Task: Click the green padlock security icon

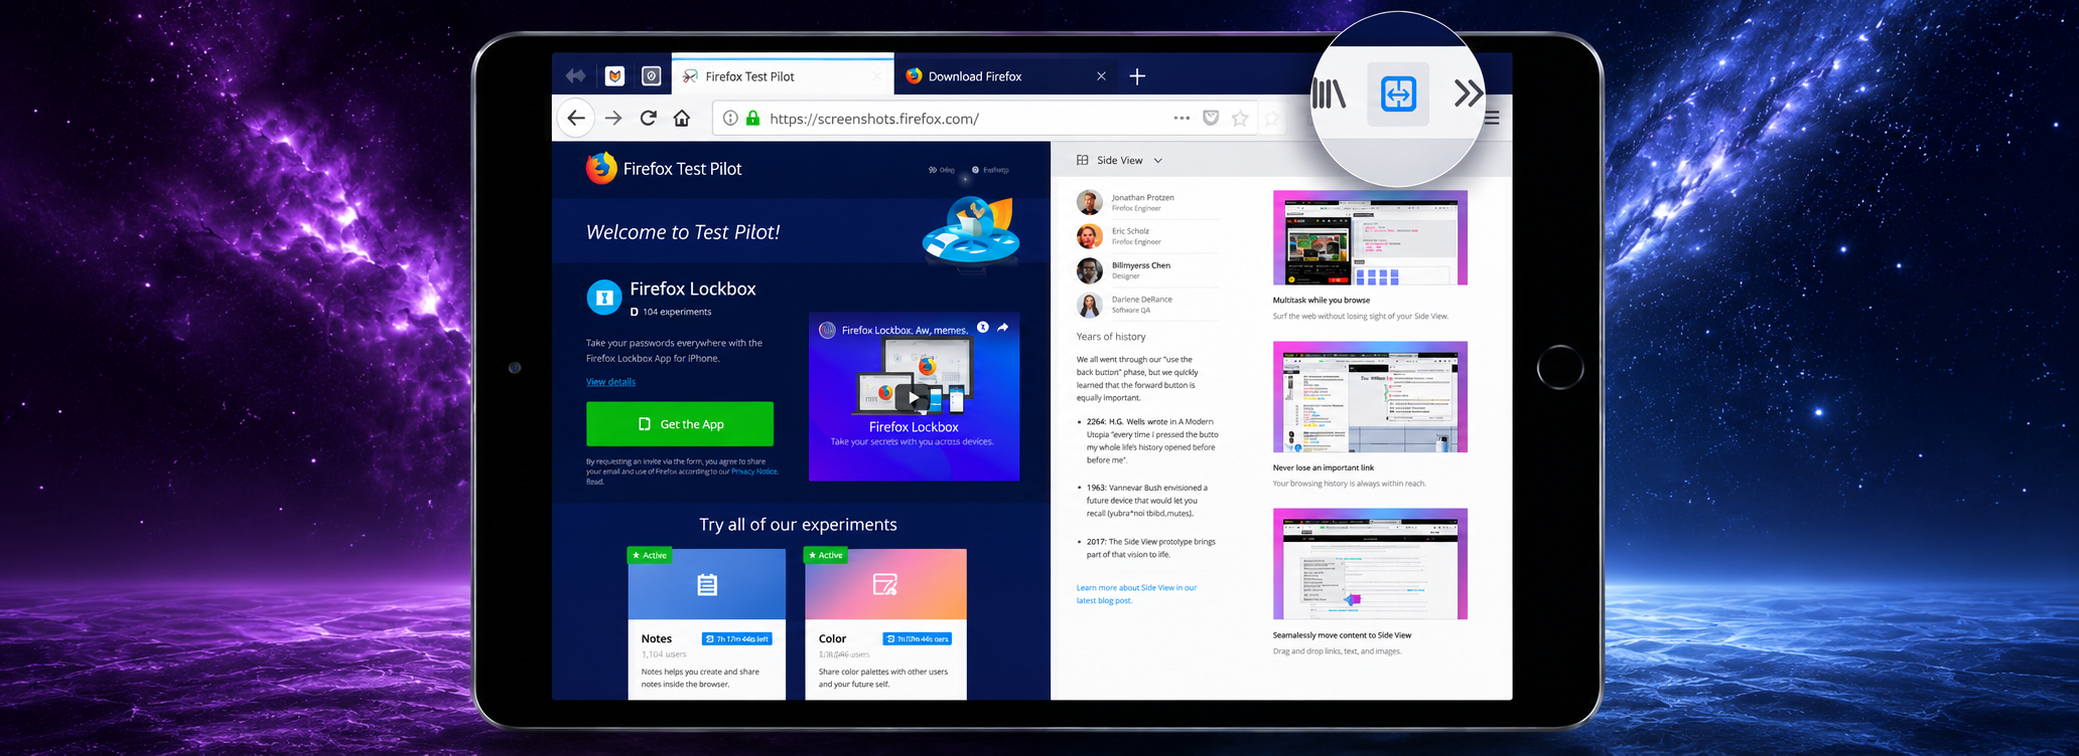Action: tap(753, 118)
